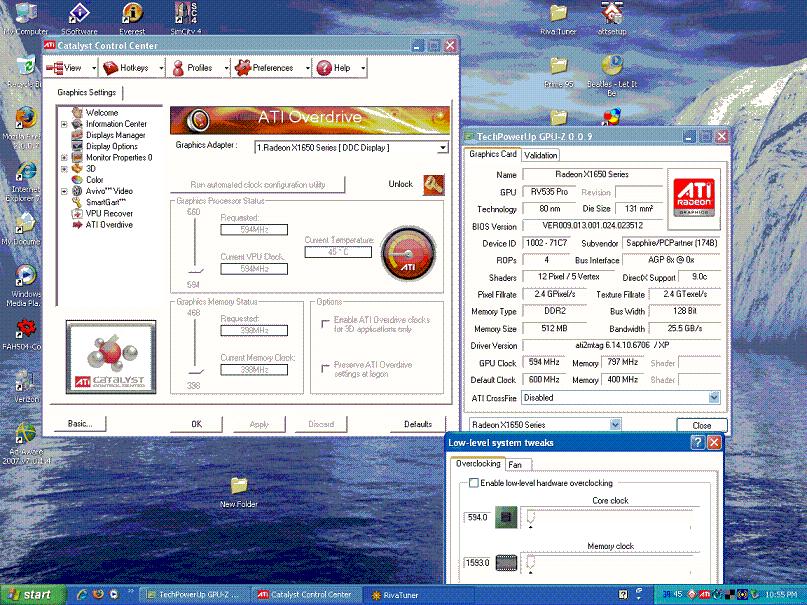Open the dropdown arrow next to Preferences

pos(307,68)
